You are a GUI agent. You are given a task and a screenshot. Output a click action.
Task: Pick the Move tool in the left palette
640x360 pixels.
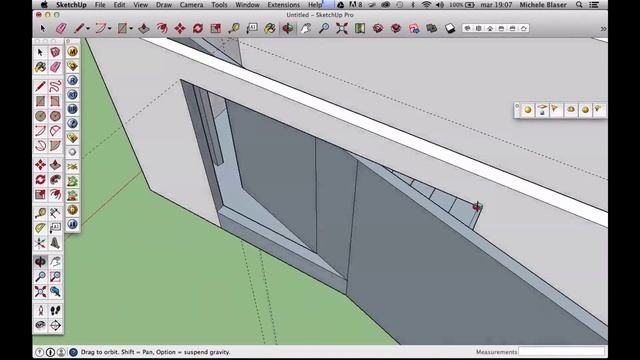click(40, 165)
